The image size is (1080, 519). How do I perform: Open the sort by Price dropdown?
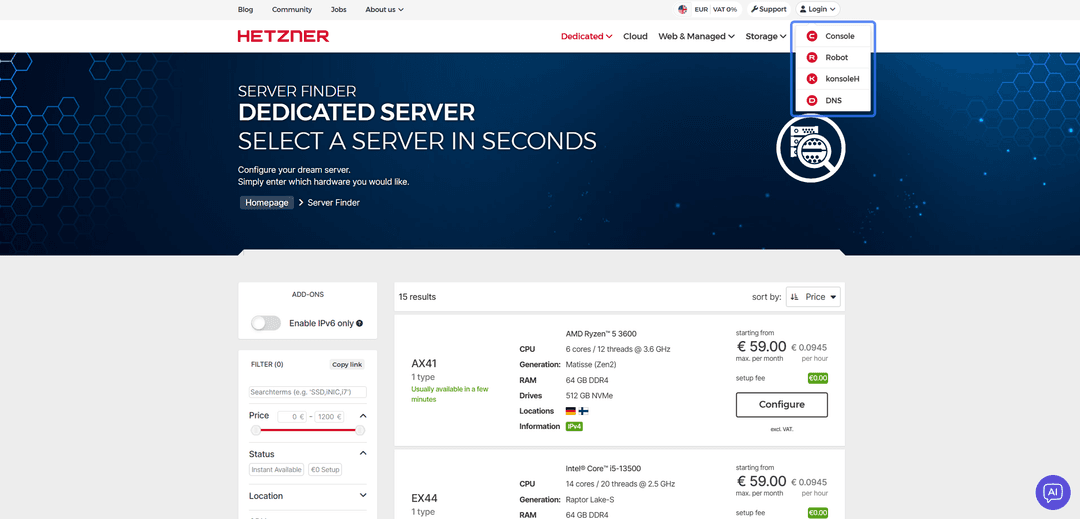click(x=813, y=297)
